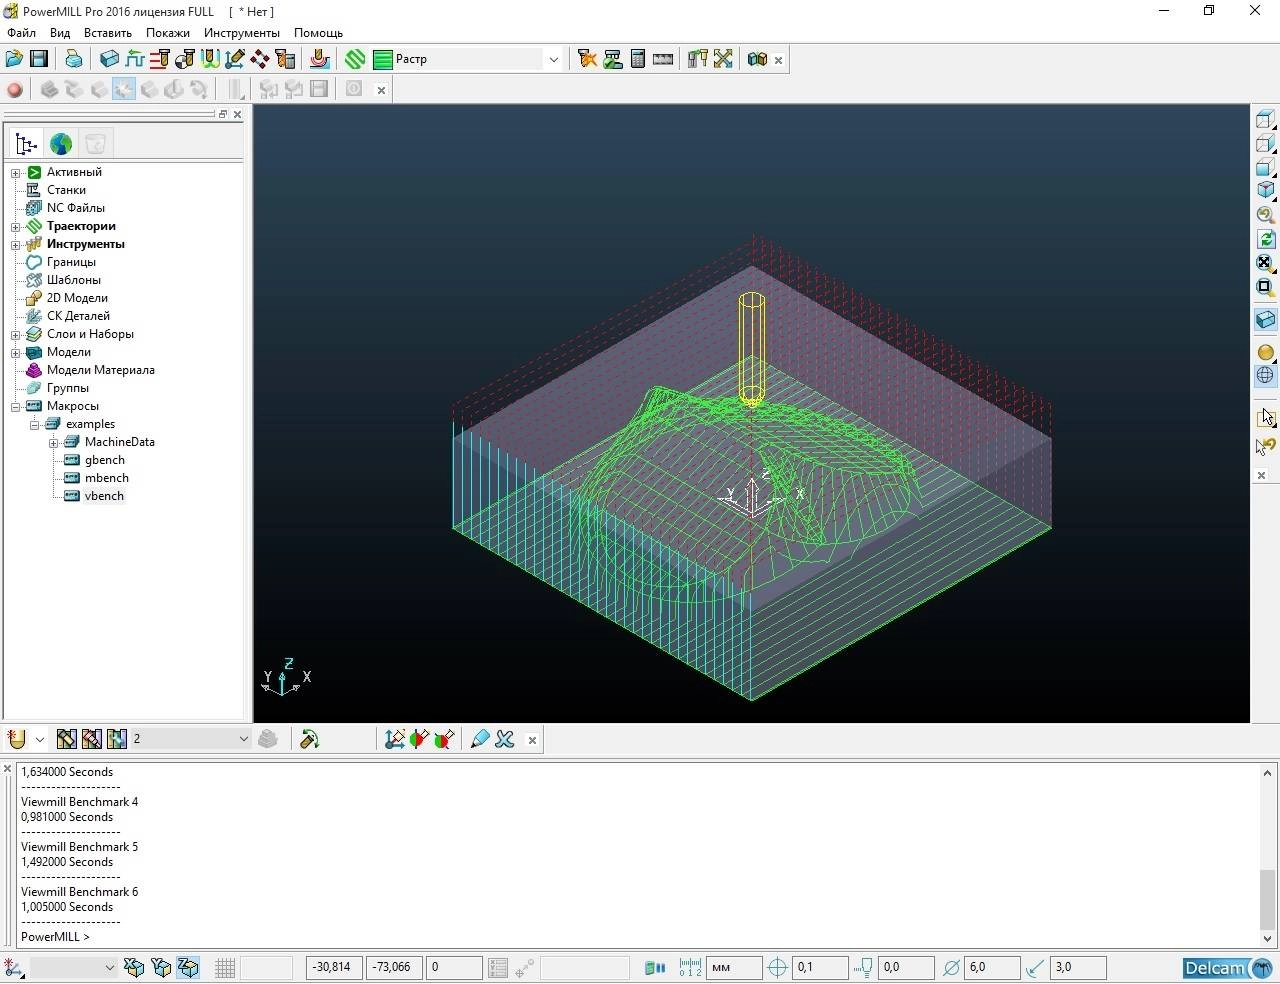This screenshot has height=984, width=1280.
Task: Open the Leads and Links icon
Action: point(210,59)
